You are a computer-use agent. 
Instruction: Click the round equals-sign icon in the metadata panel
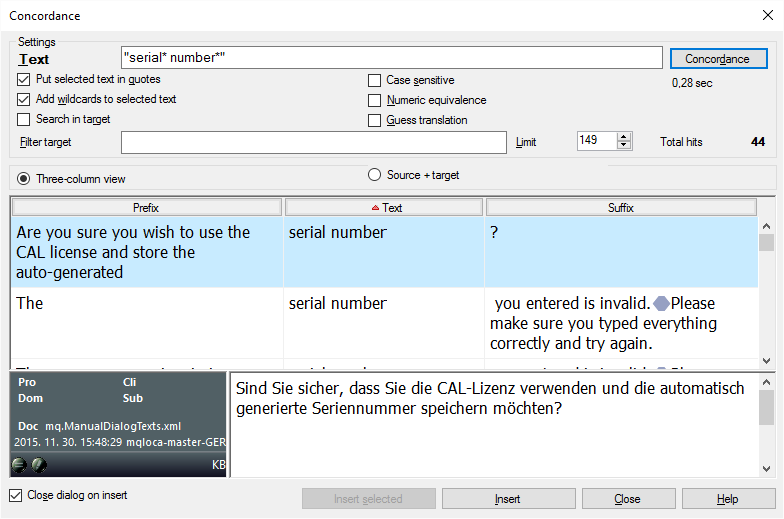[19, 465]
